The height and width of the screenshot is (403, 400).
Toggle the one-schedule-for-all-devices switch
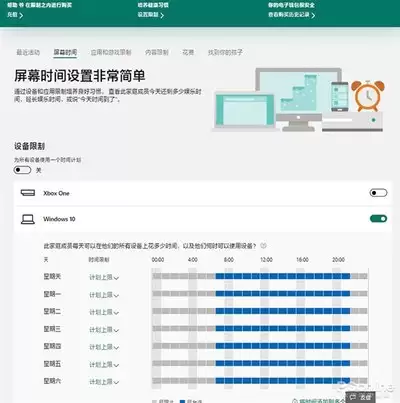coord(22,170)
